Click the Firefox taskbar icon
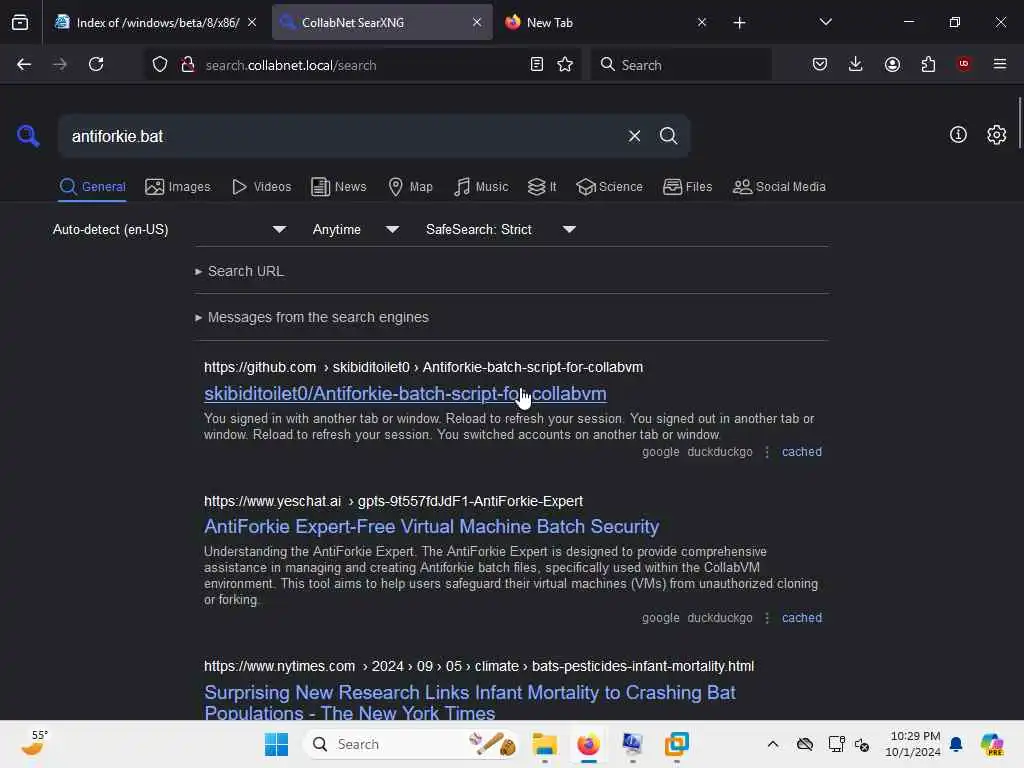The height and width of the screenshot is (768, 1024). (588, 744)
